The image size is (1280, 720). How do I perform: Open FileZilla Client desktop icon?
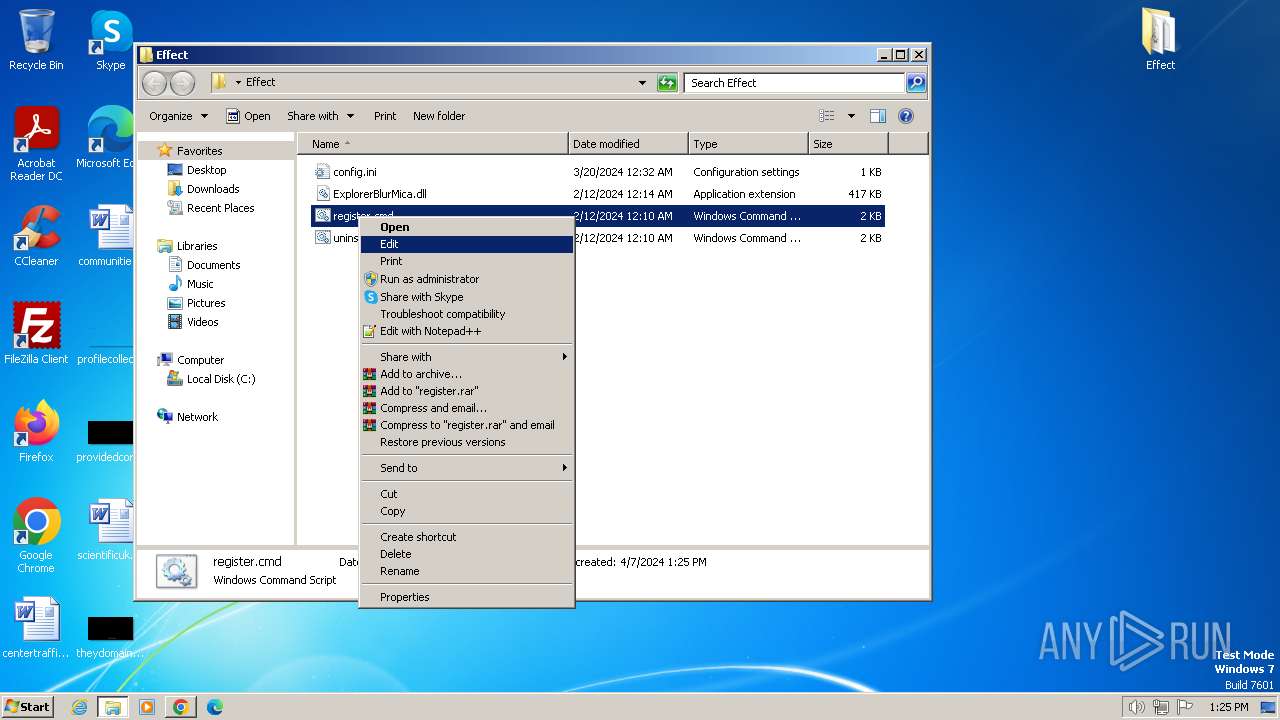[x=36, y=334]
